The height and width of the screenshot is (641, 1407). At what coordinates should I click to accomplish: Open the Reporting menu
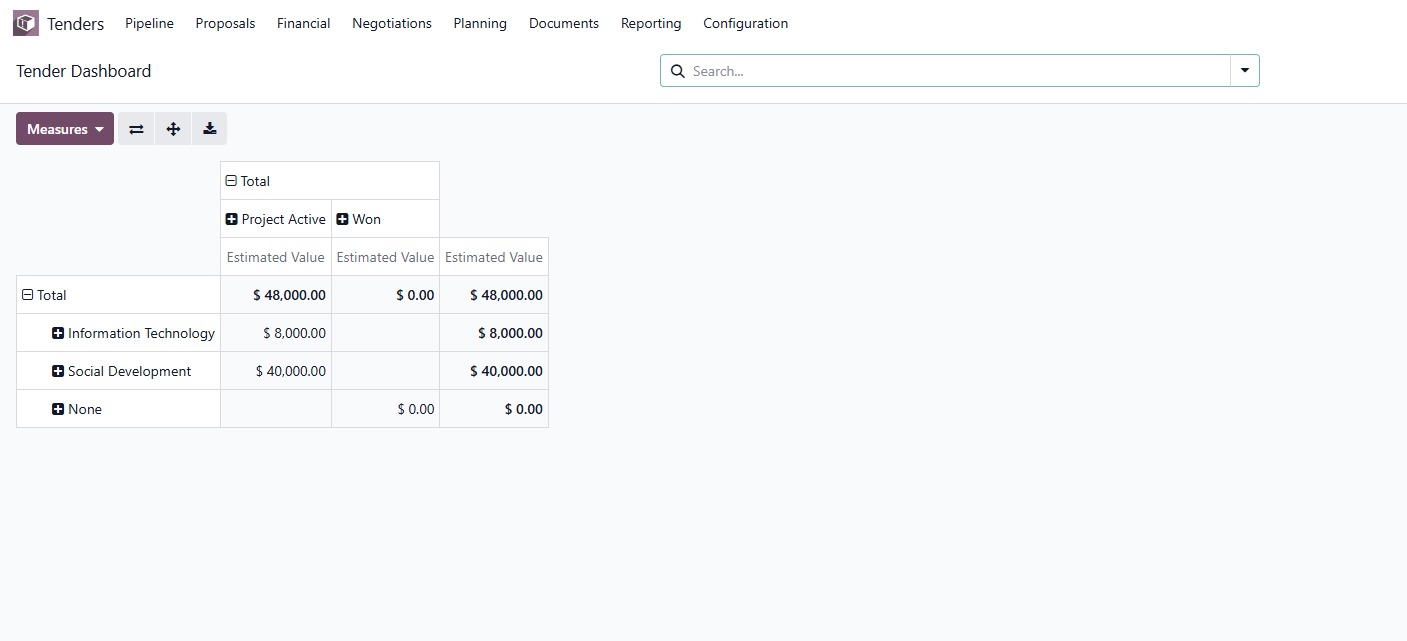tap(650, 23)
